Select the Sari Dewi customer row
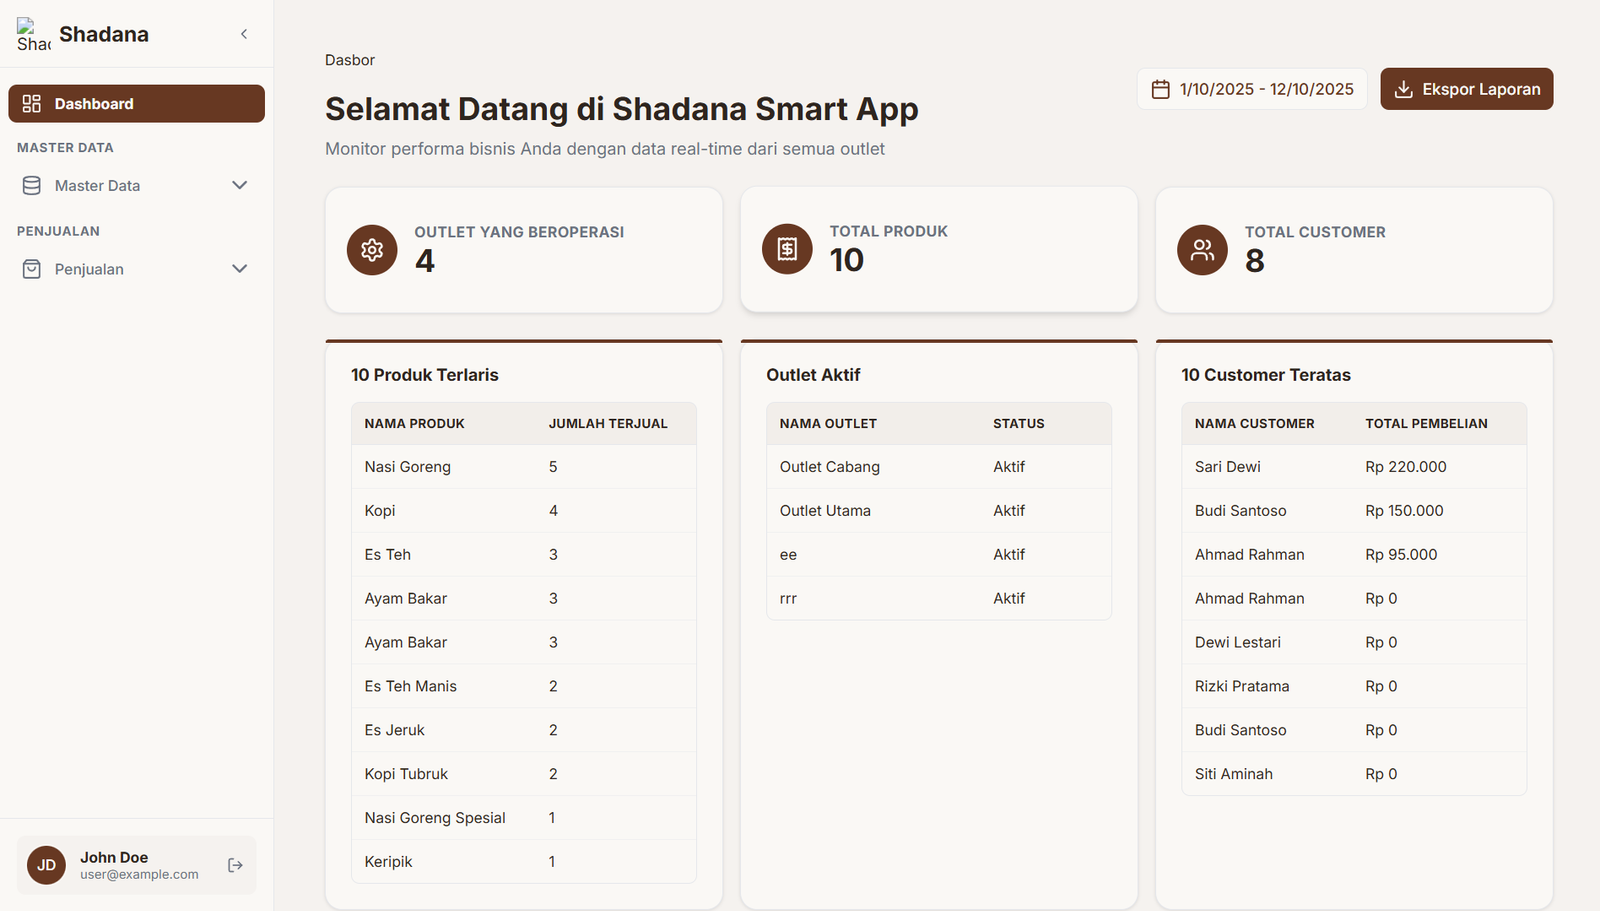This screenshot has height=911, width=1600. (x=1353, y=467)
